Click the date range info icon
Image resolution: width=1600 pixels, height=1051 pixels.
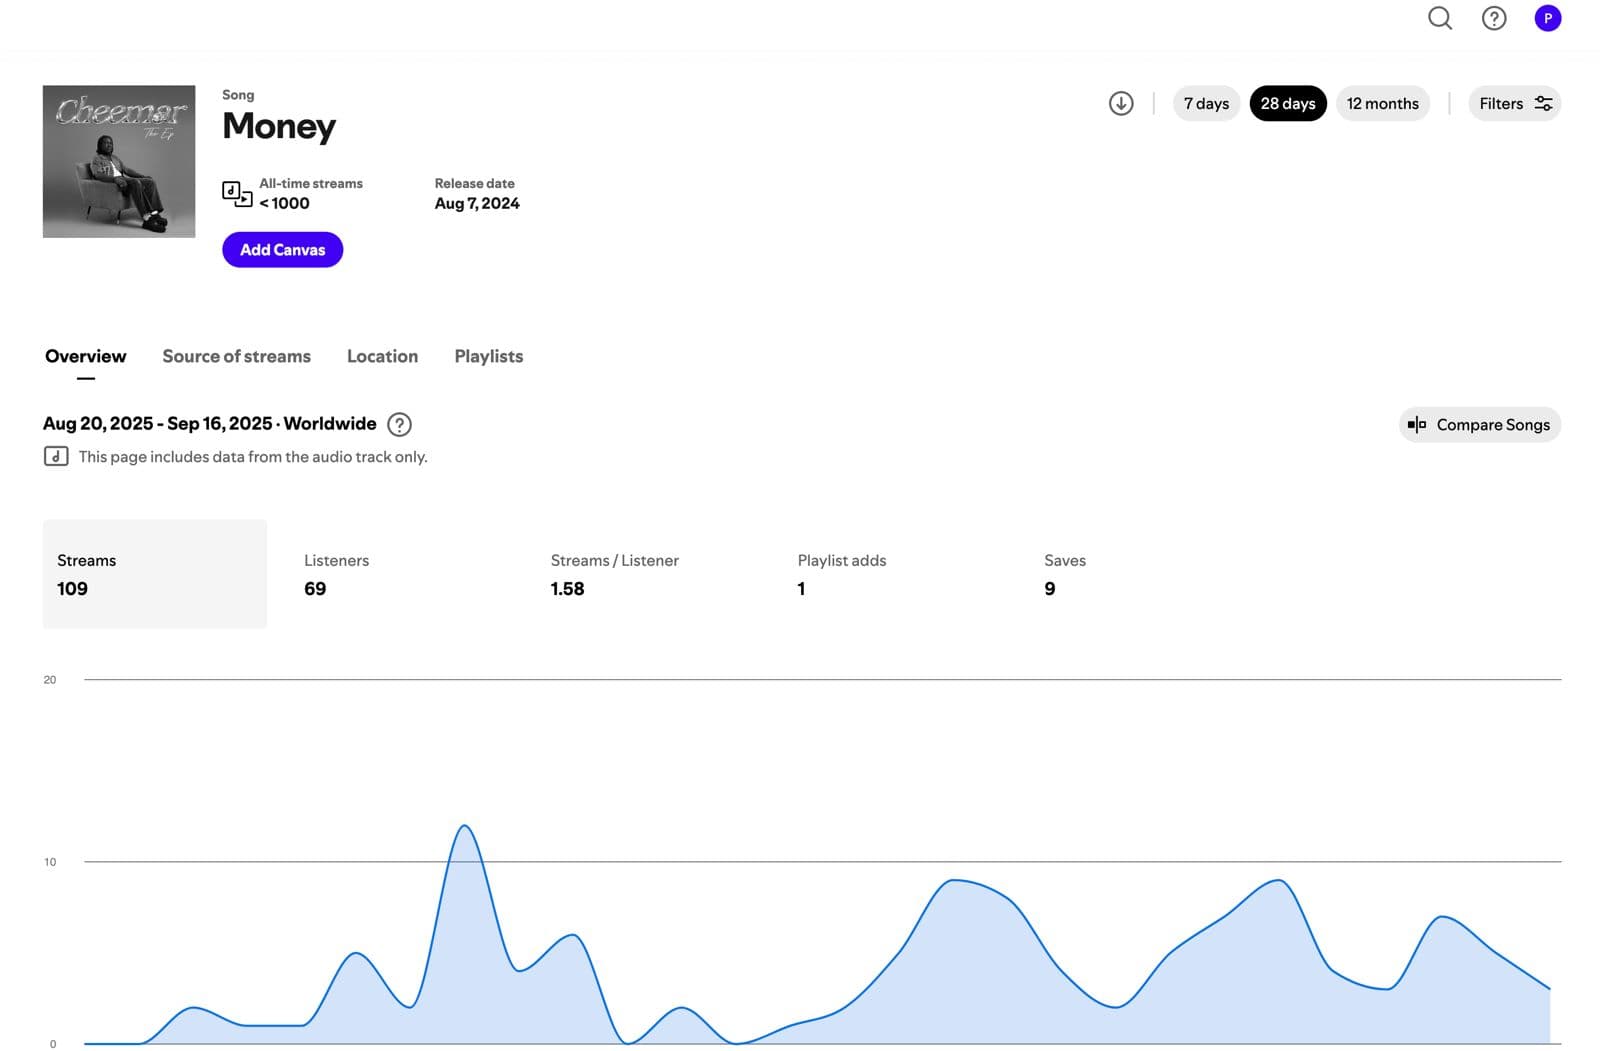click(x=399, y=425)
